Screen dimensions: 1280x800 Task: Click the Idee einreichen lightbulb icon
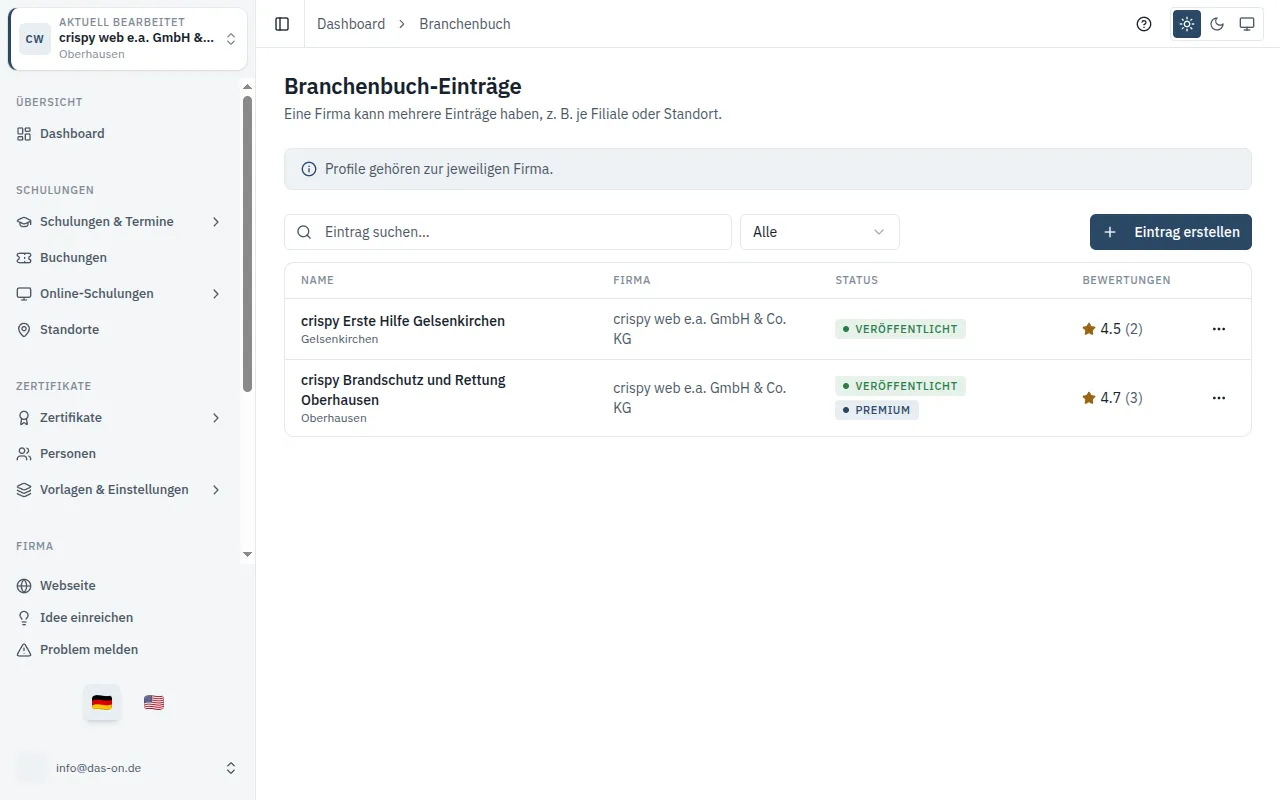click(24, 618)
